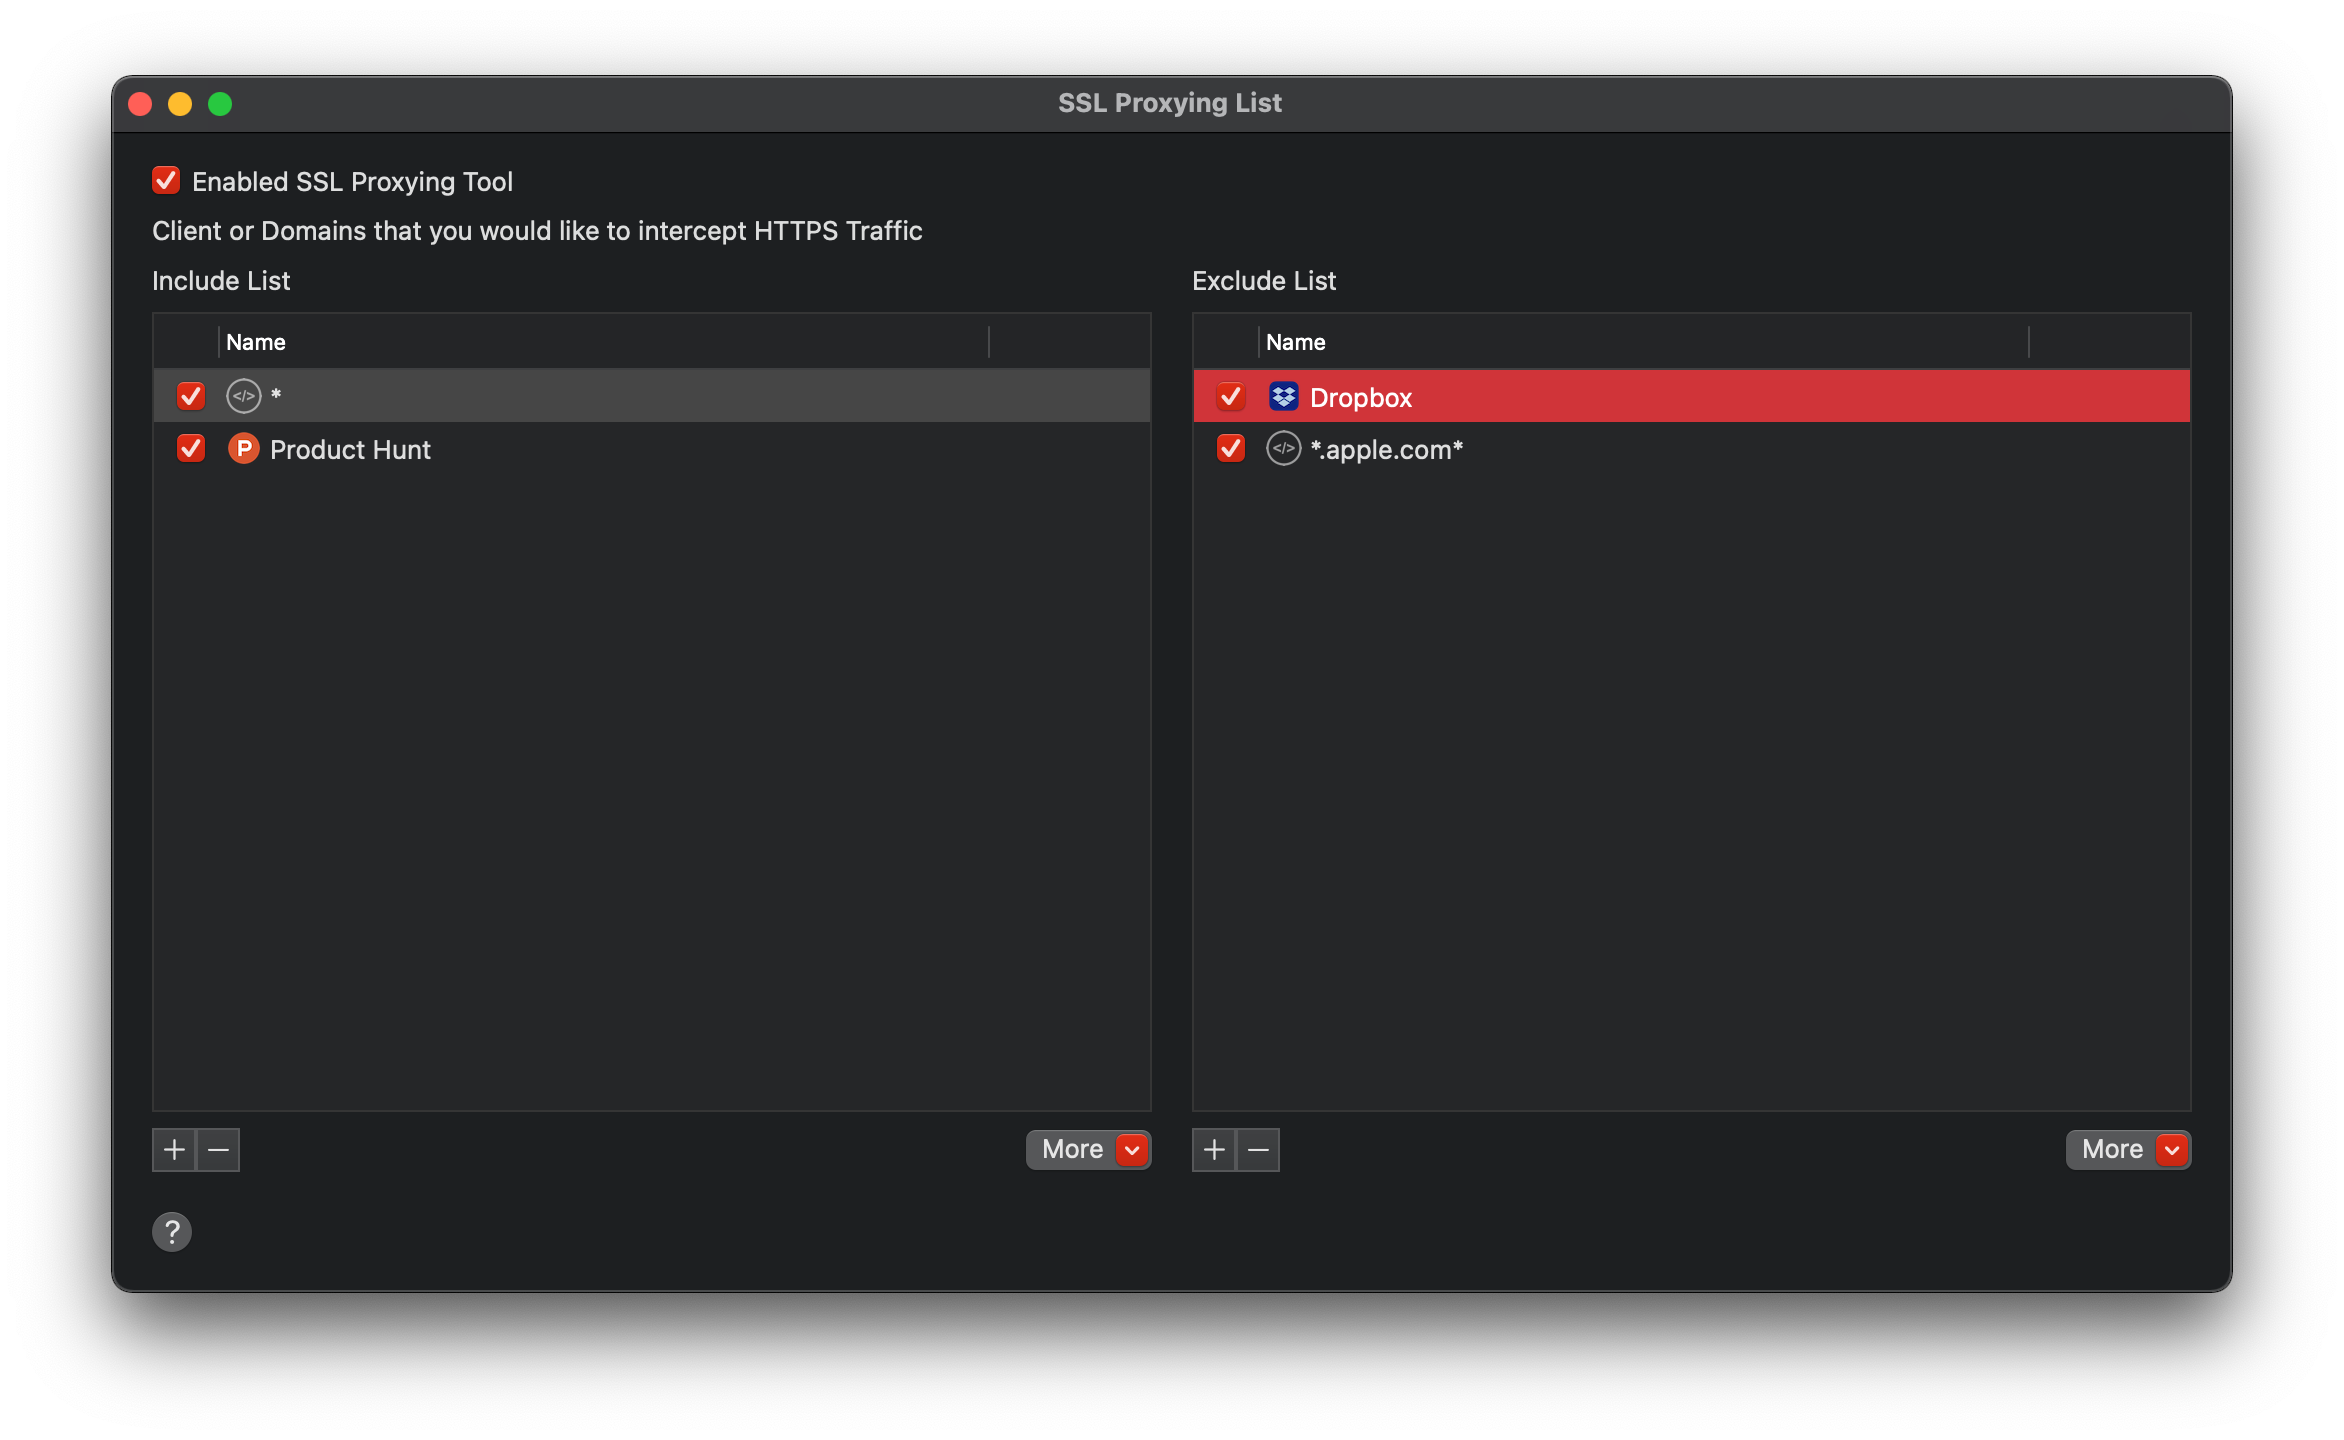Open the help question mark button
This screenshot has width=2344, height=1440.
coord(172,1232)
